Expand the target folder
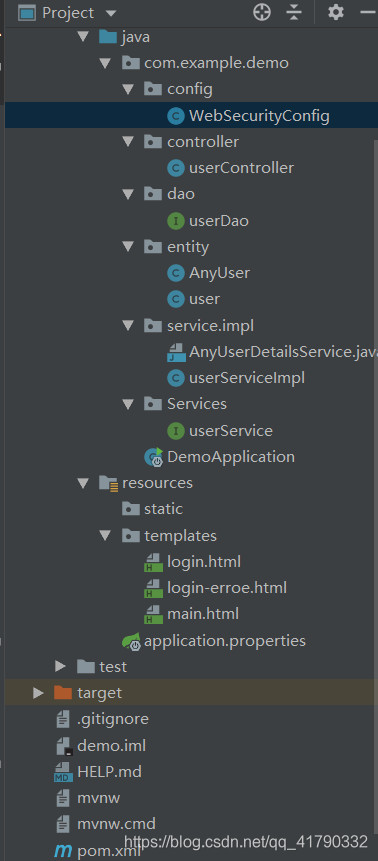The height and width of the screenshot is (861, 378). [38, 693]
